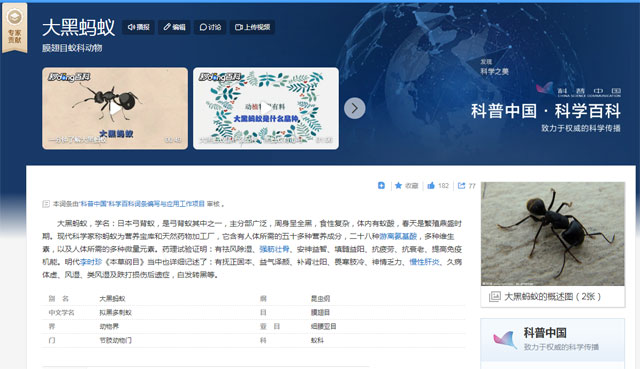Click the blue save icon left of 收藏
The width and height of the screenshot is (640, 369).
click(381, 186)
